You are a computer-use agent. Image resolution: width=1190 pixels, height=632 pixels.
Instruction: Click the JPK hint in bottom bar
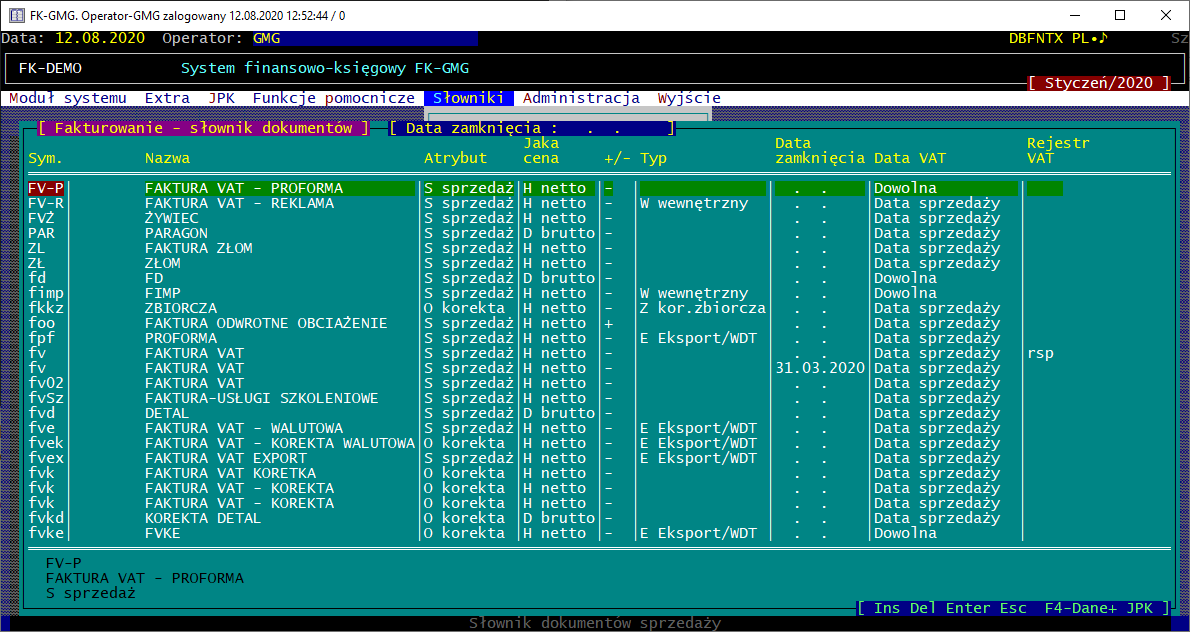pyautogui.click(x=1139, y=608)
